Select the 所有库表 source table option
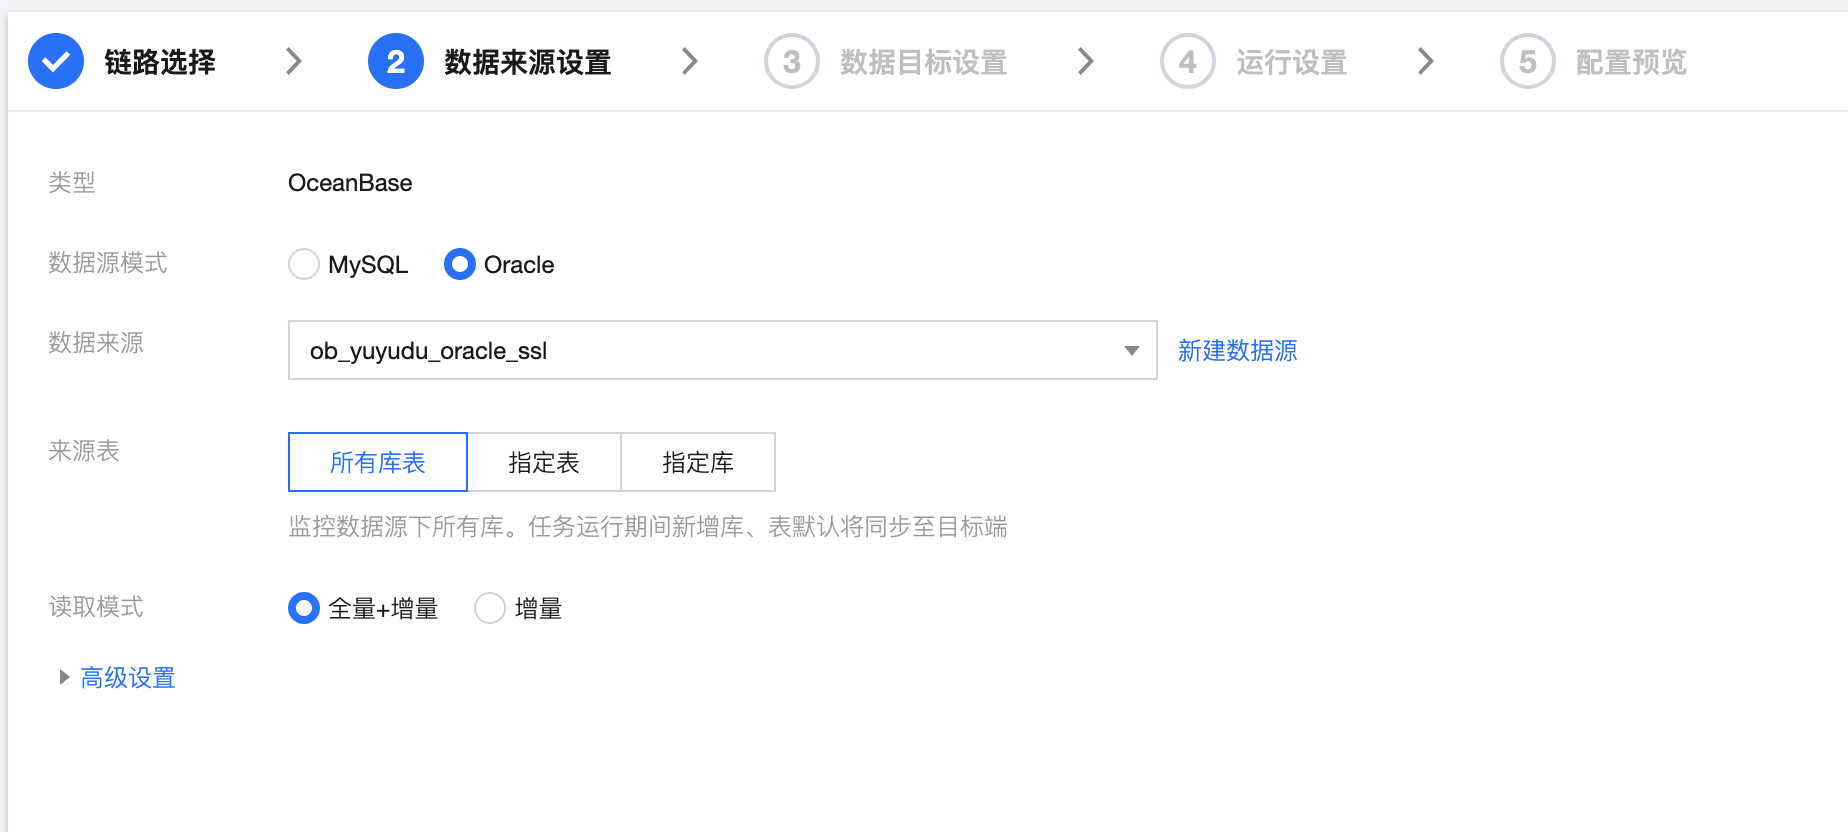 pos(378,463)
